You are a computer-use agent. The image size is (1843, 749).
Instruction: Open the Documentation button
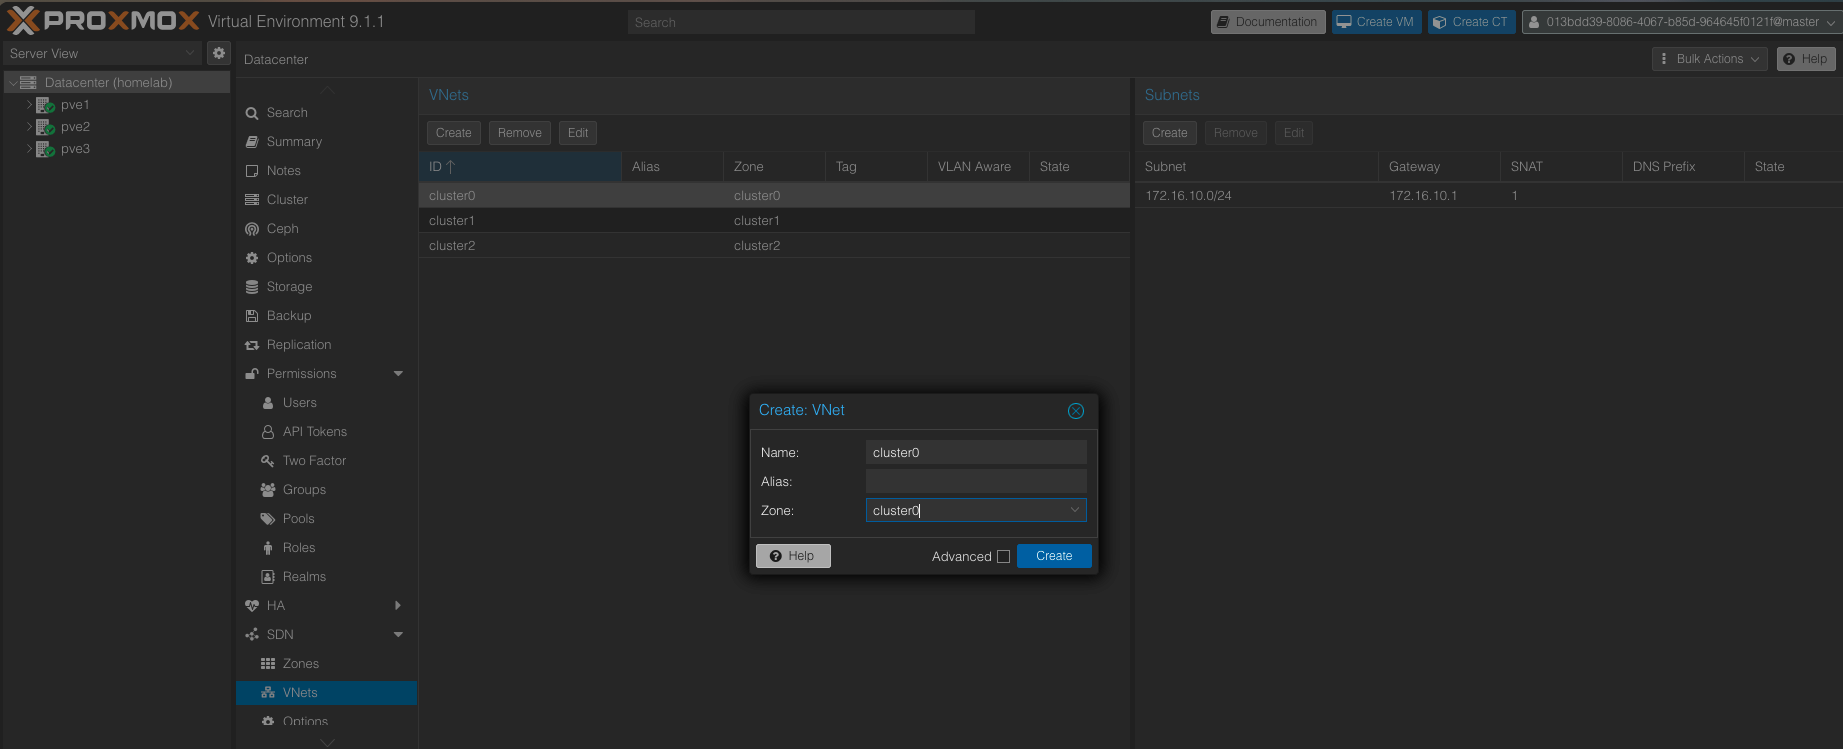coord(1268,22)
